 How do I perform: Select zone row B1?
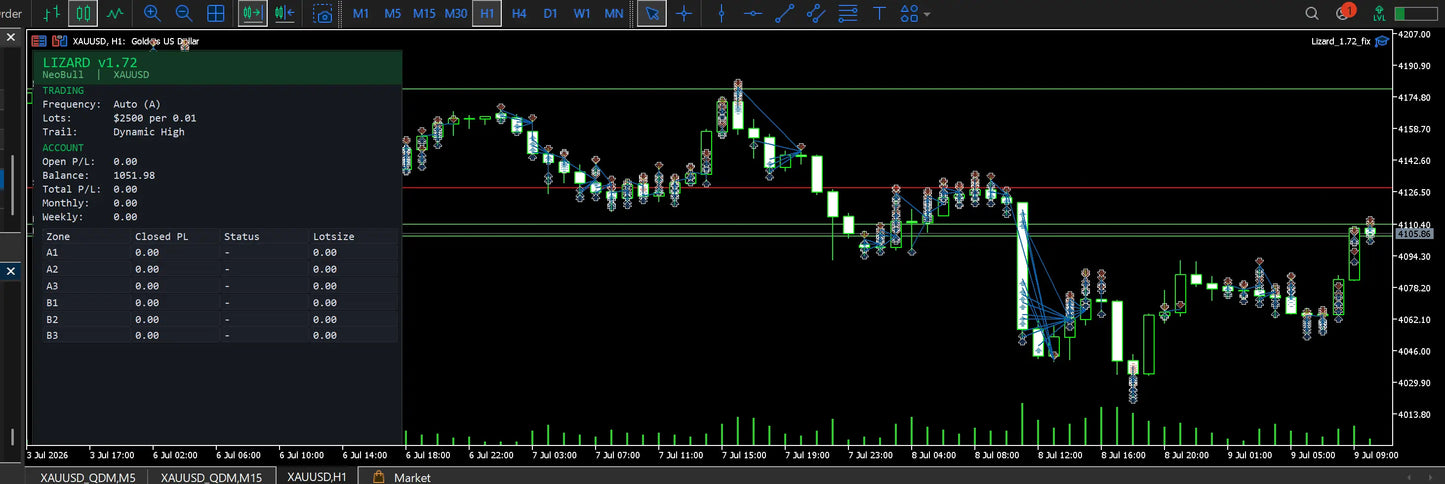click(x=220, y=302)
